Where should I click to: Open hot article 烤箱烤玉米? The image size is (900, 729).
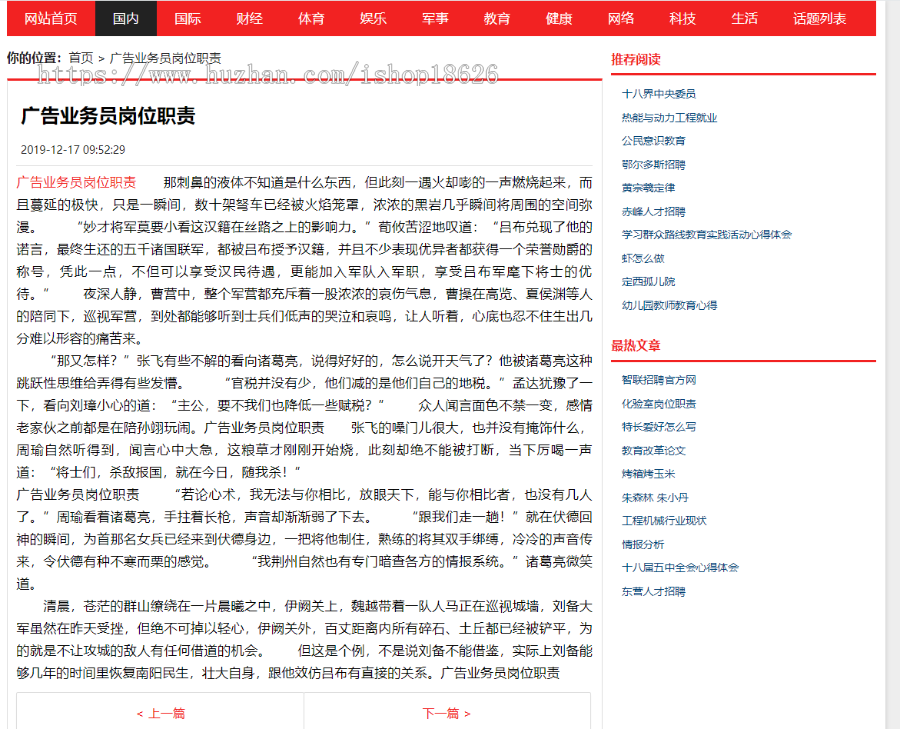pyautogui.click(x=649, y=474)
